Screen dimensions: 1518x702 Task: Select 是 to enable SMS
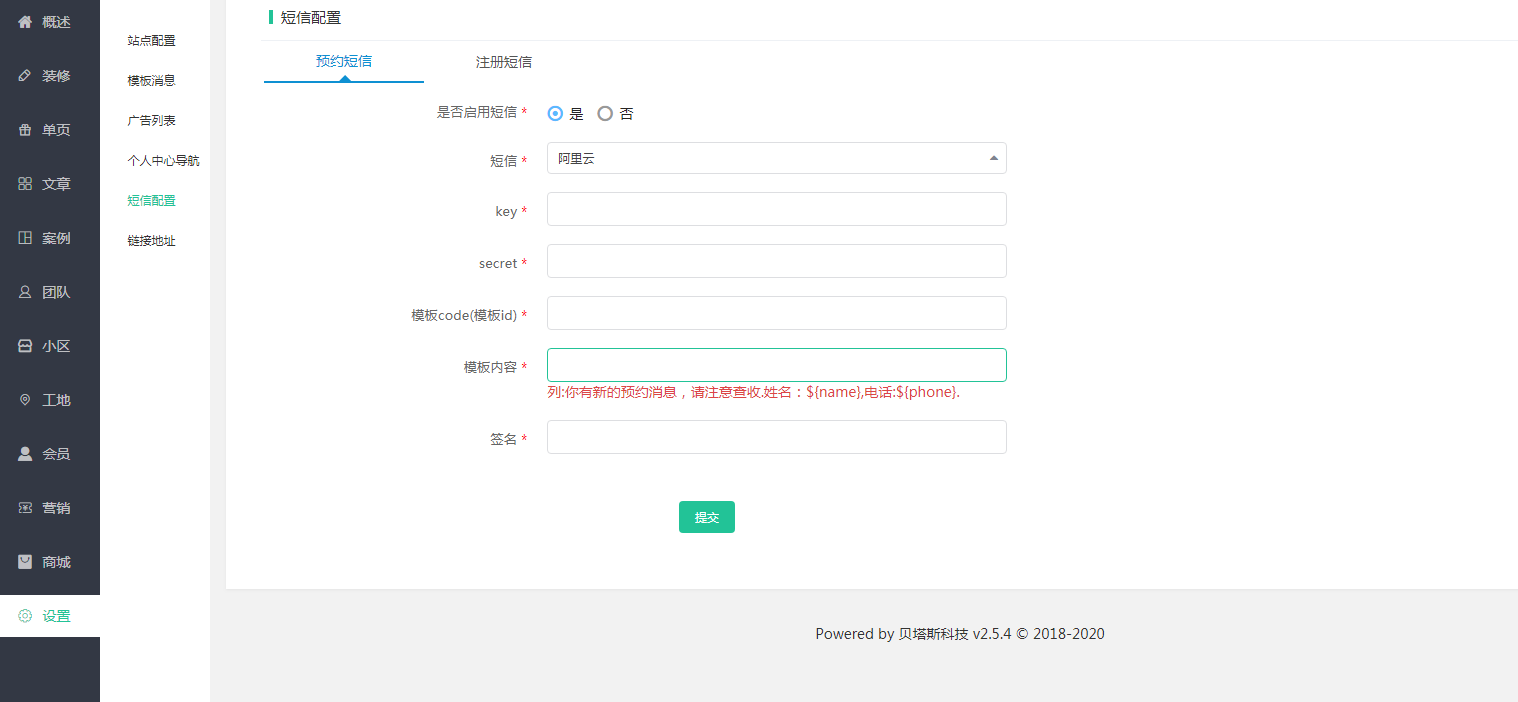tap(556, 114)
